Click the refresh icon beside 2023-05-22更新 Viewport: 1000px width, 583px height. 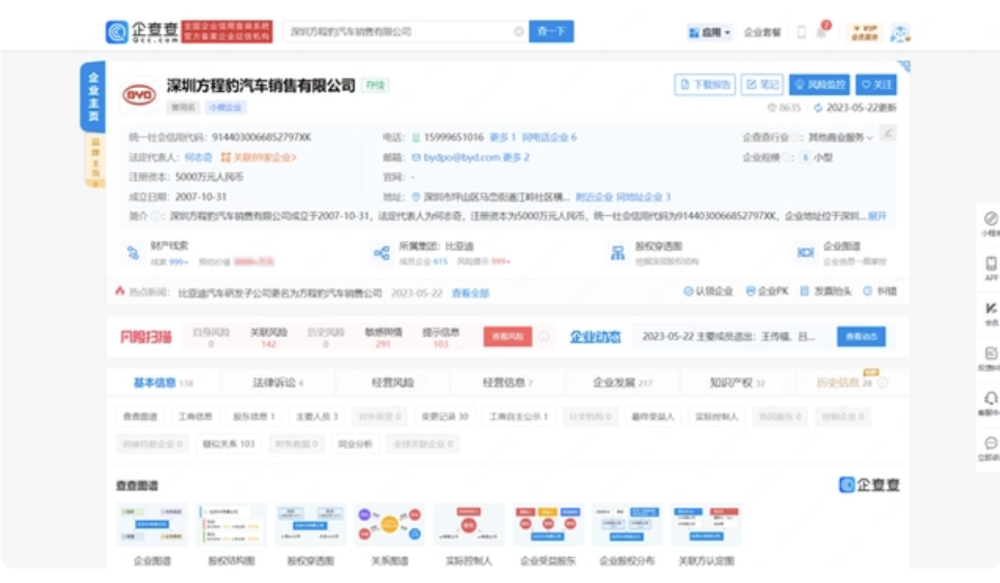click(x=818, y=108)
